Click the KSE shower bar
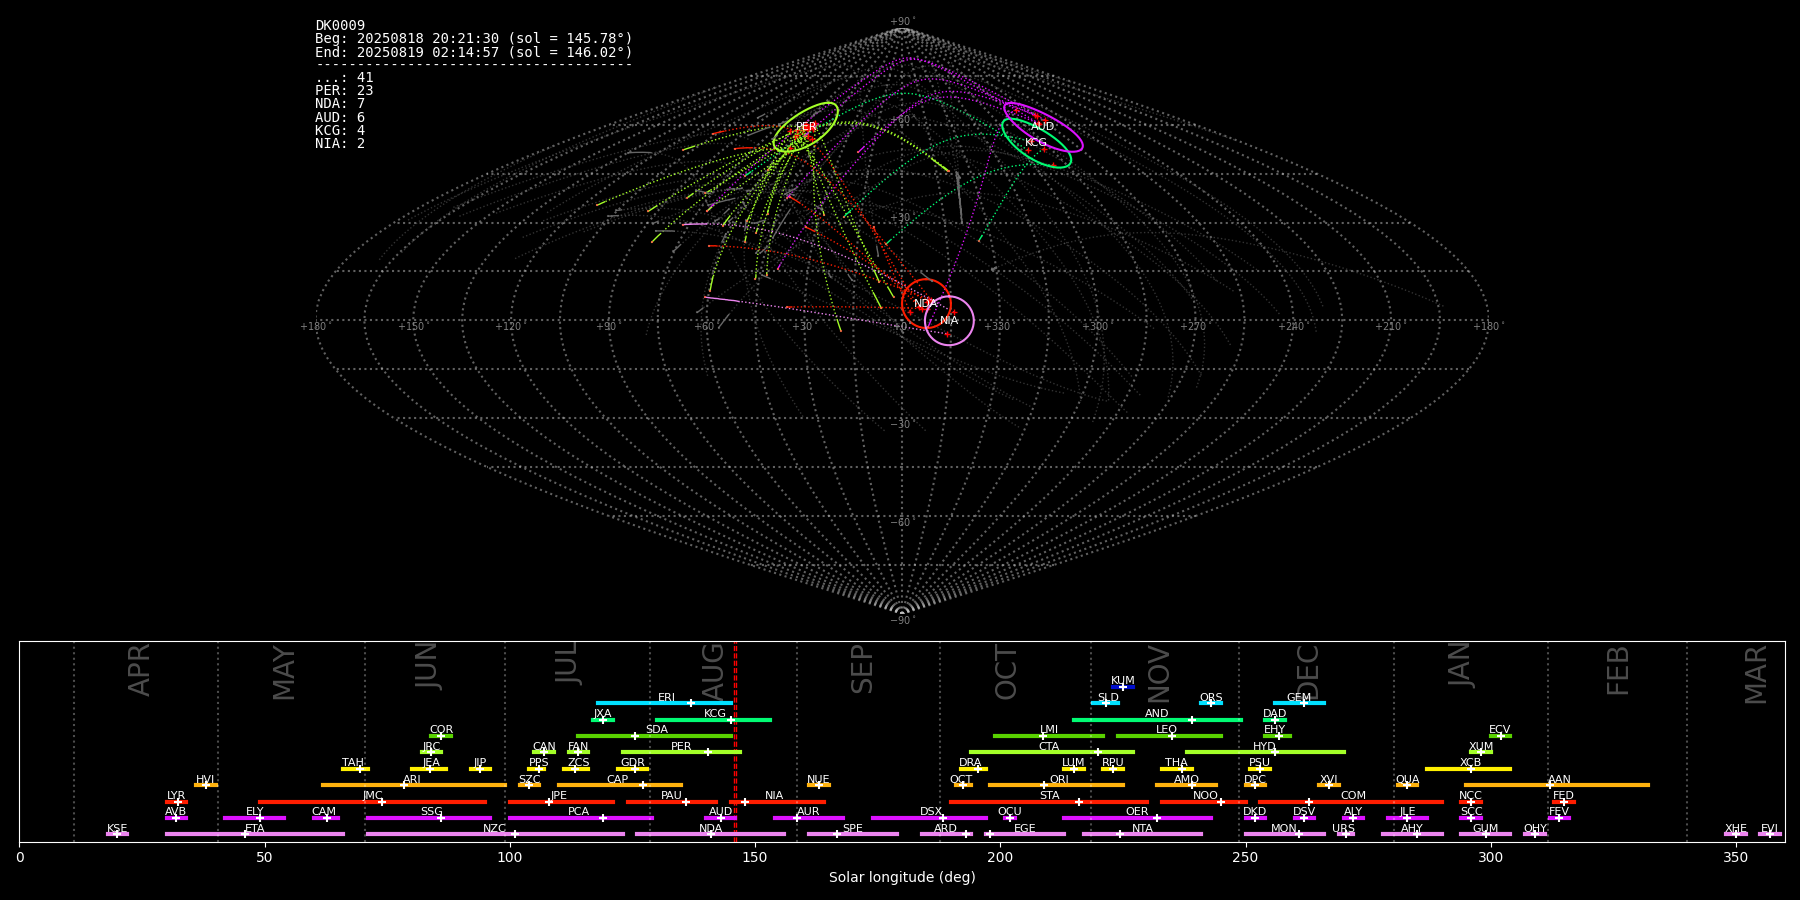 point(117,834)
